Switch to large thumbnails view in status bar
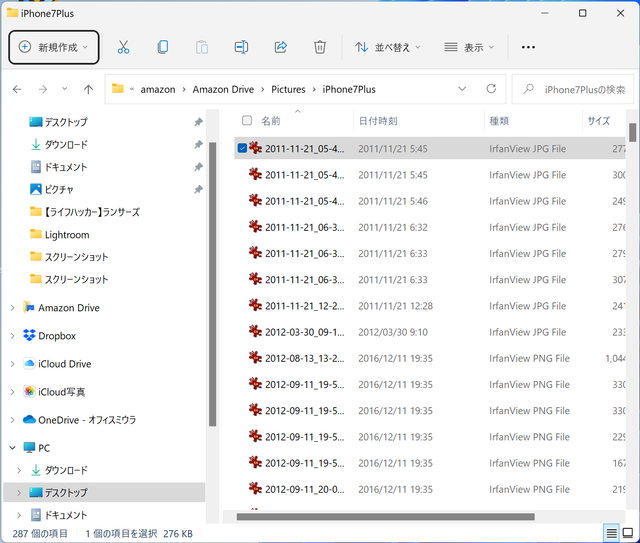 [x=628, y=533]
